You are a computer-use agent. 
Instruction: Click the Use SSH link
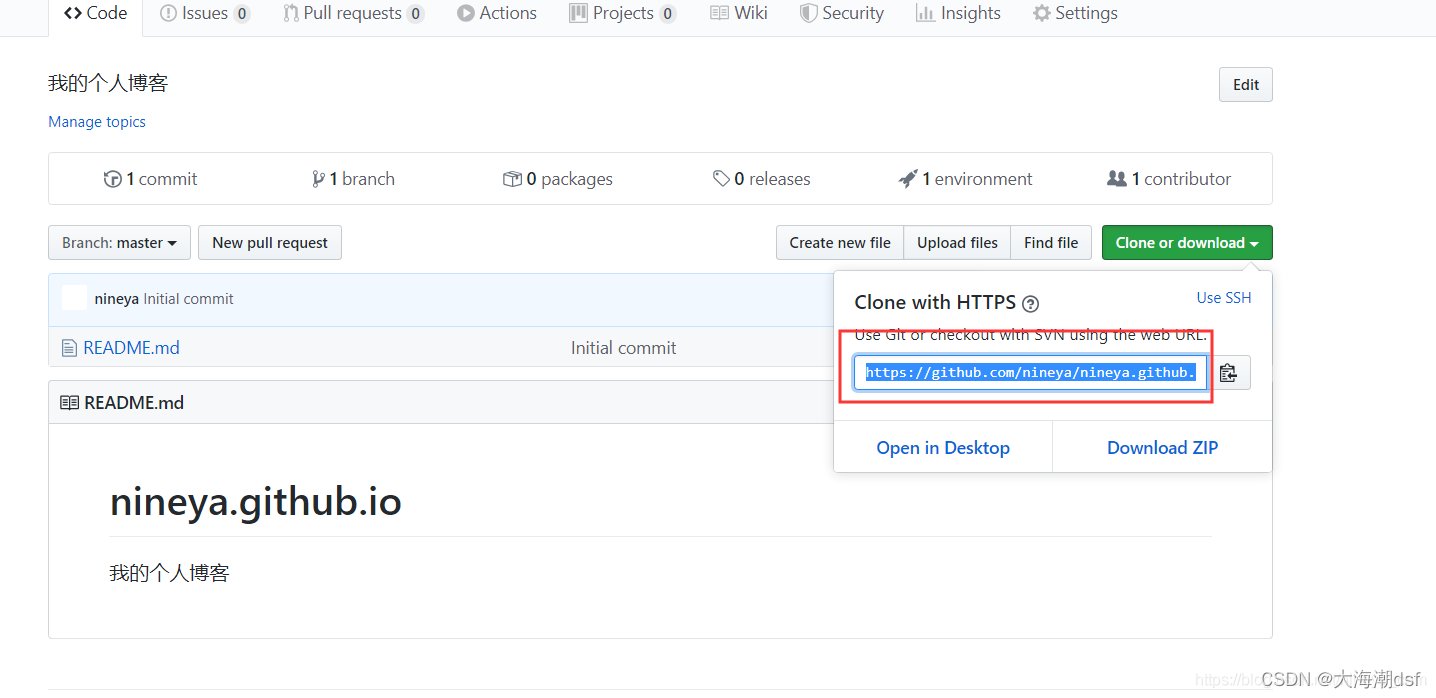point(1224,298)
